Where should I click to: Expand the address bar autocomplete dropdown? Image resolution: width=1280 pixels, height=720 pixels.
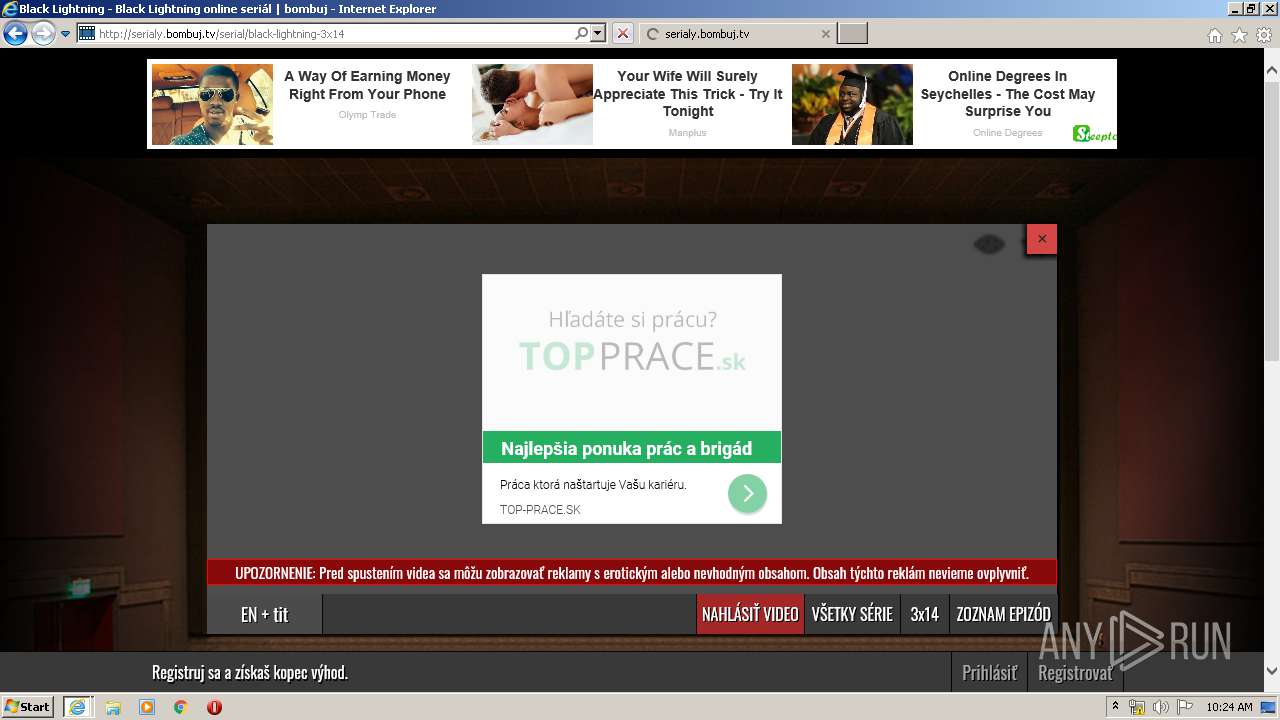[598, 33]
